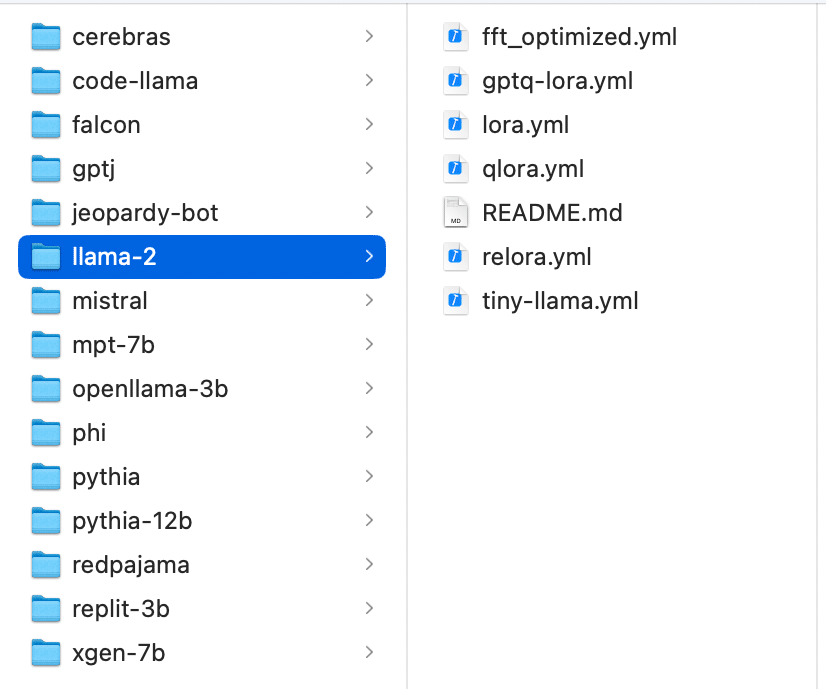The image size is (826, 689).
Task: Click the phi folder icon
Action: click(x=46, y=433)
